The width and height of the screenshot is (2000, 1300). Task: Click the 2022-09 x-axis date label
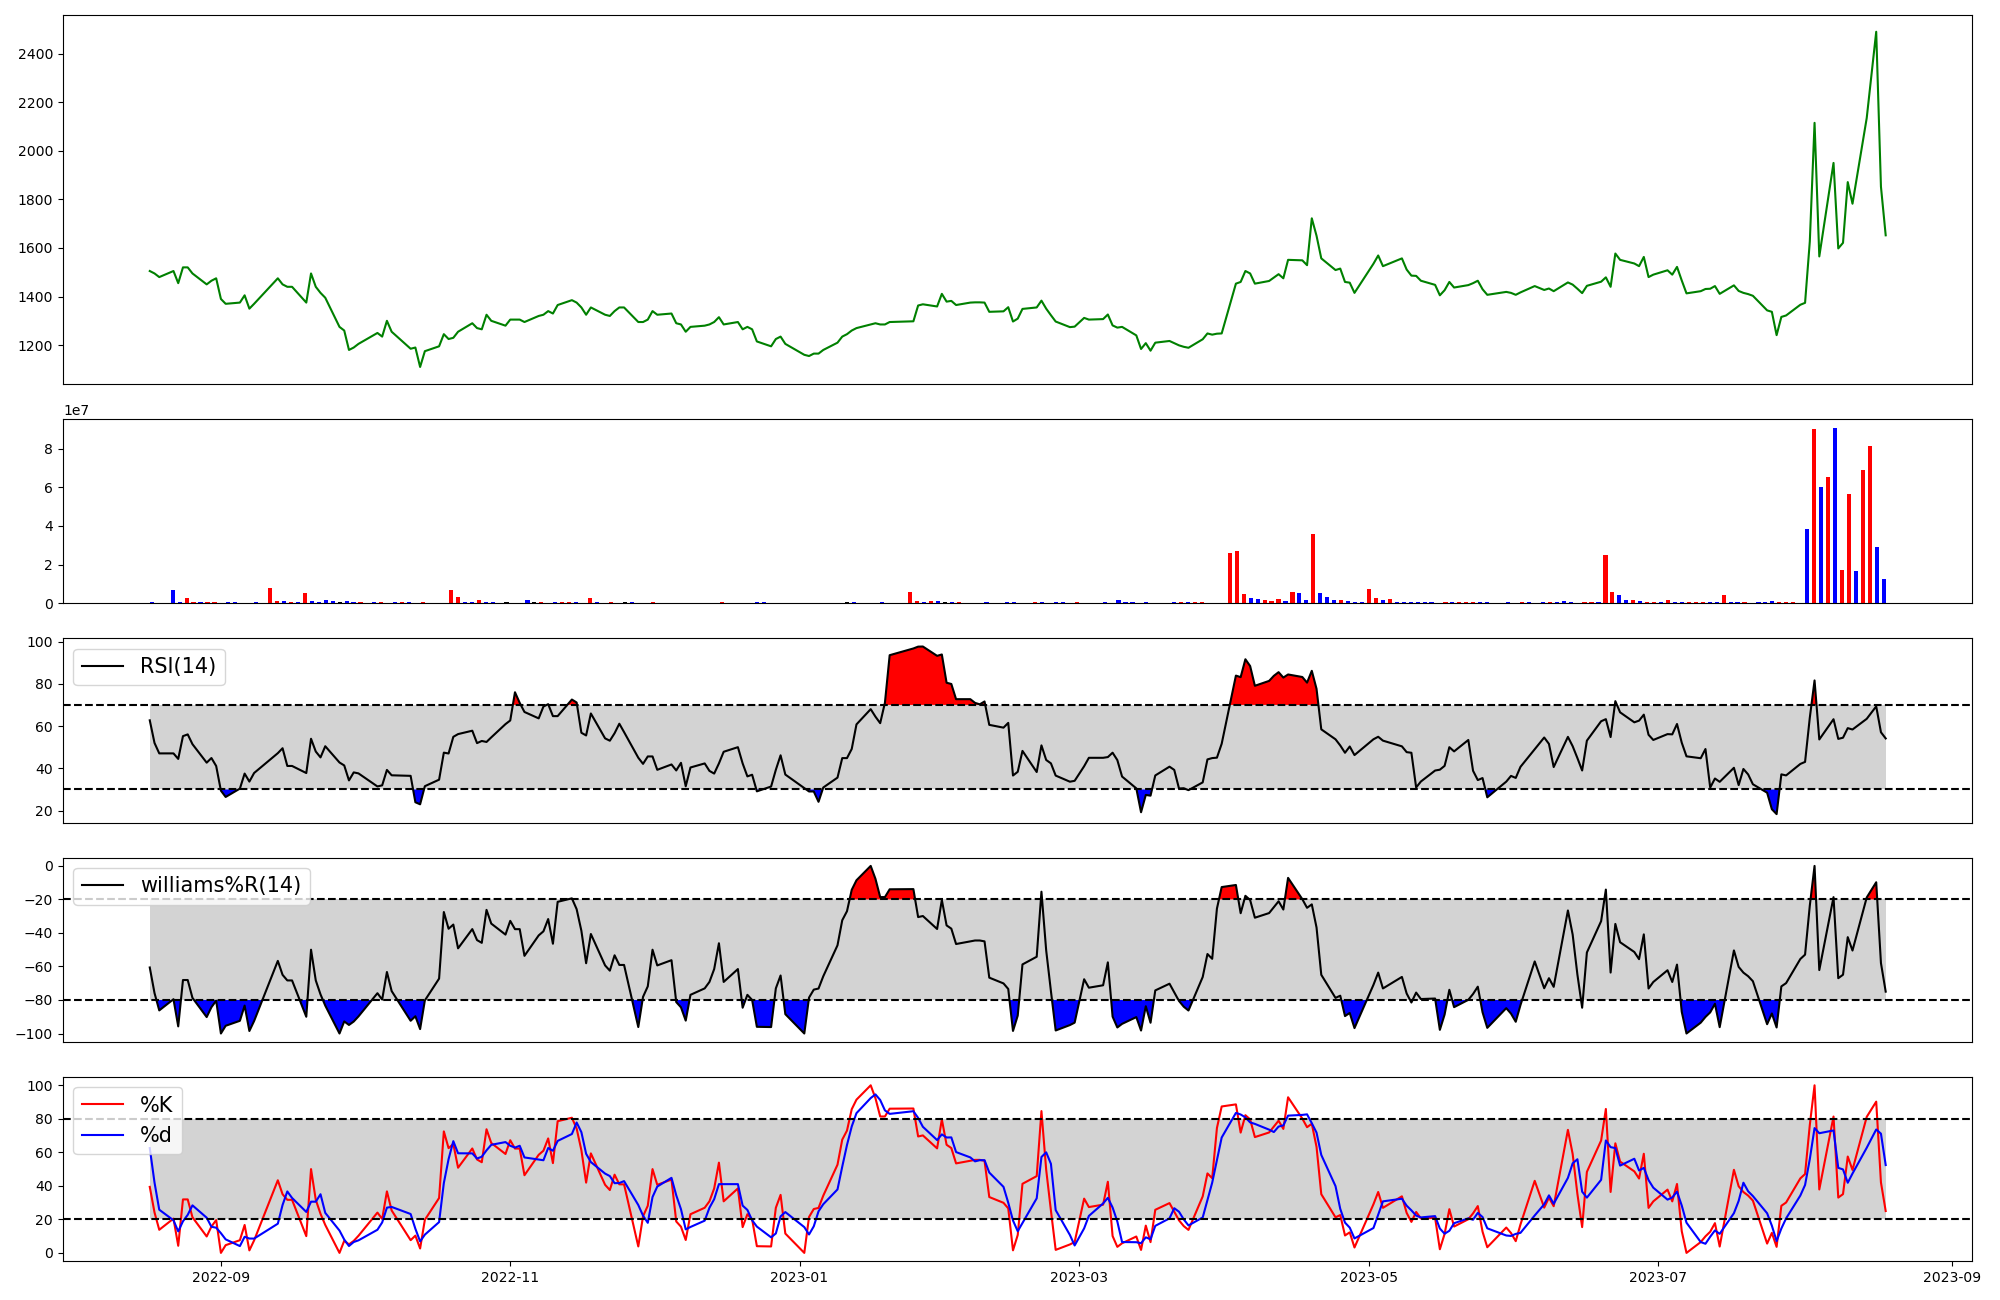tap(220, 1277)
